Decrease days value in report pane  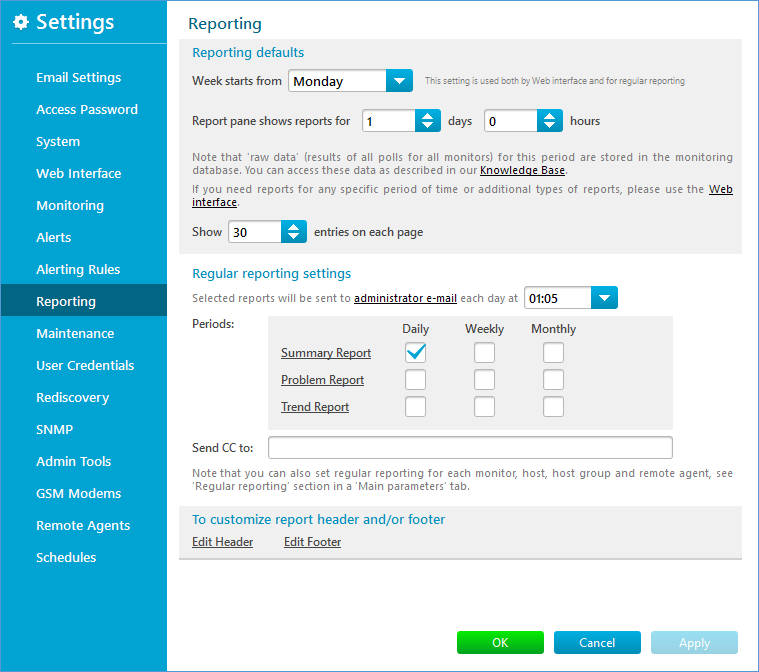427,126
